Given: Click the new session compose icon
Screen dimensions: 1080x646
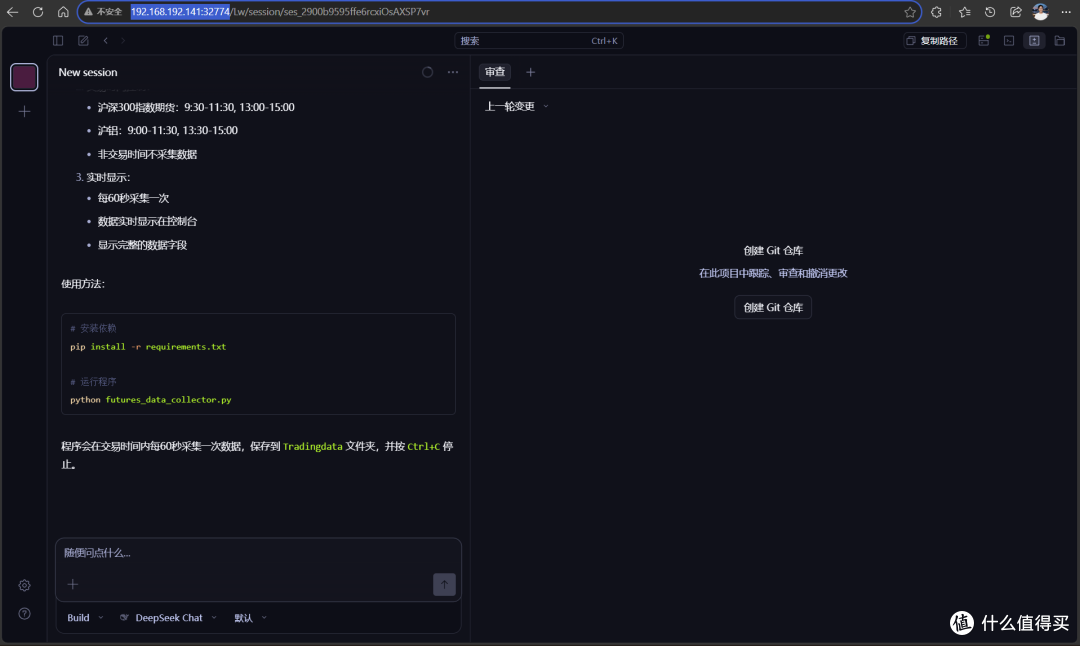Looking at the screenshot, I should coord(83,41).
